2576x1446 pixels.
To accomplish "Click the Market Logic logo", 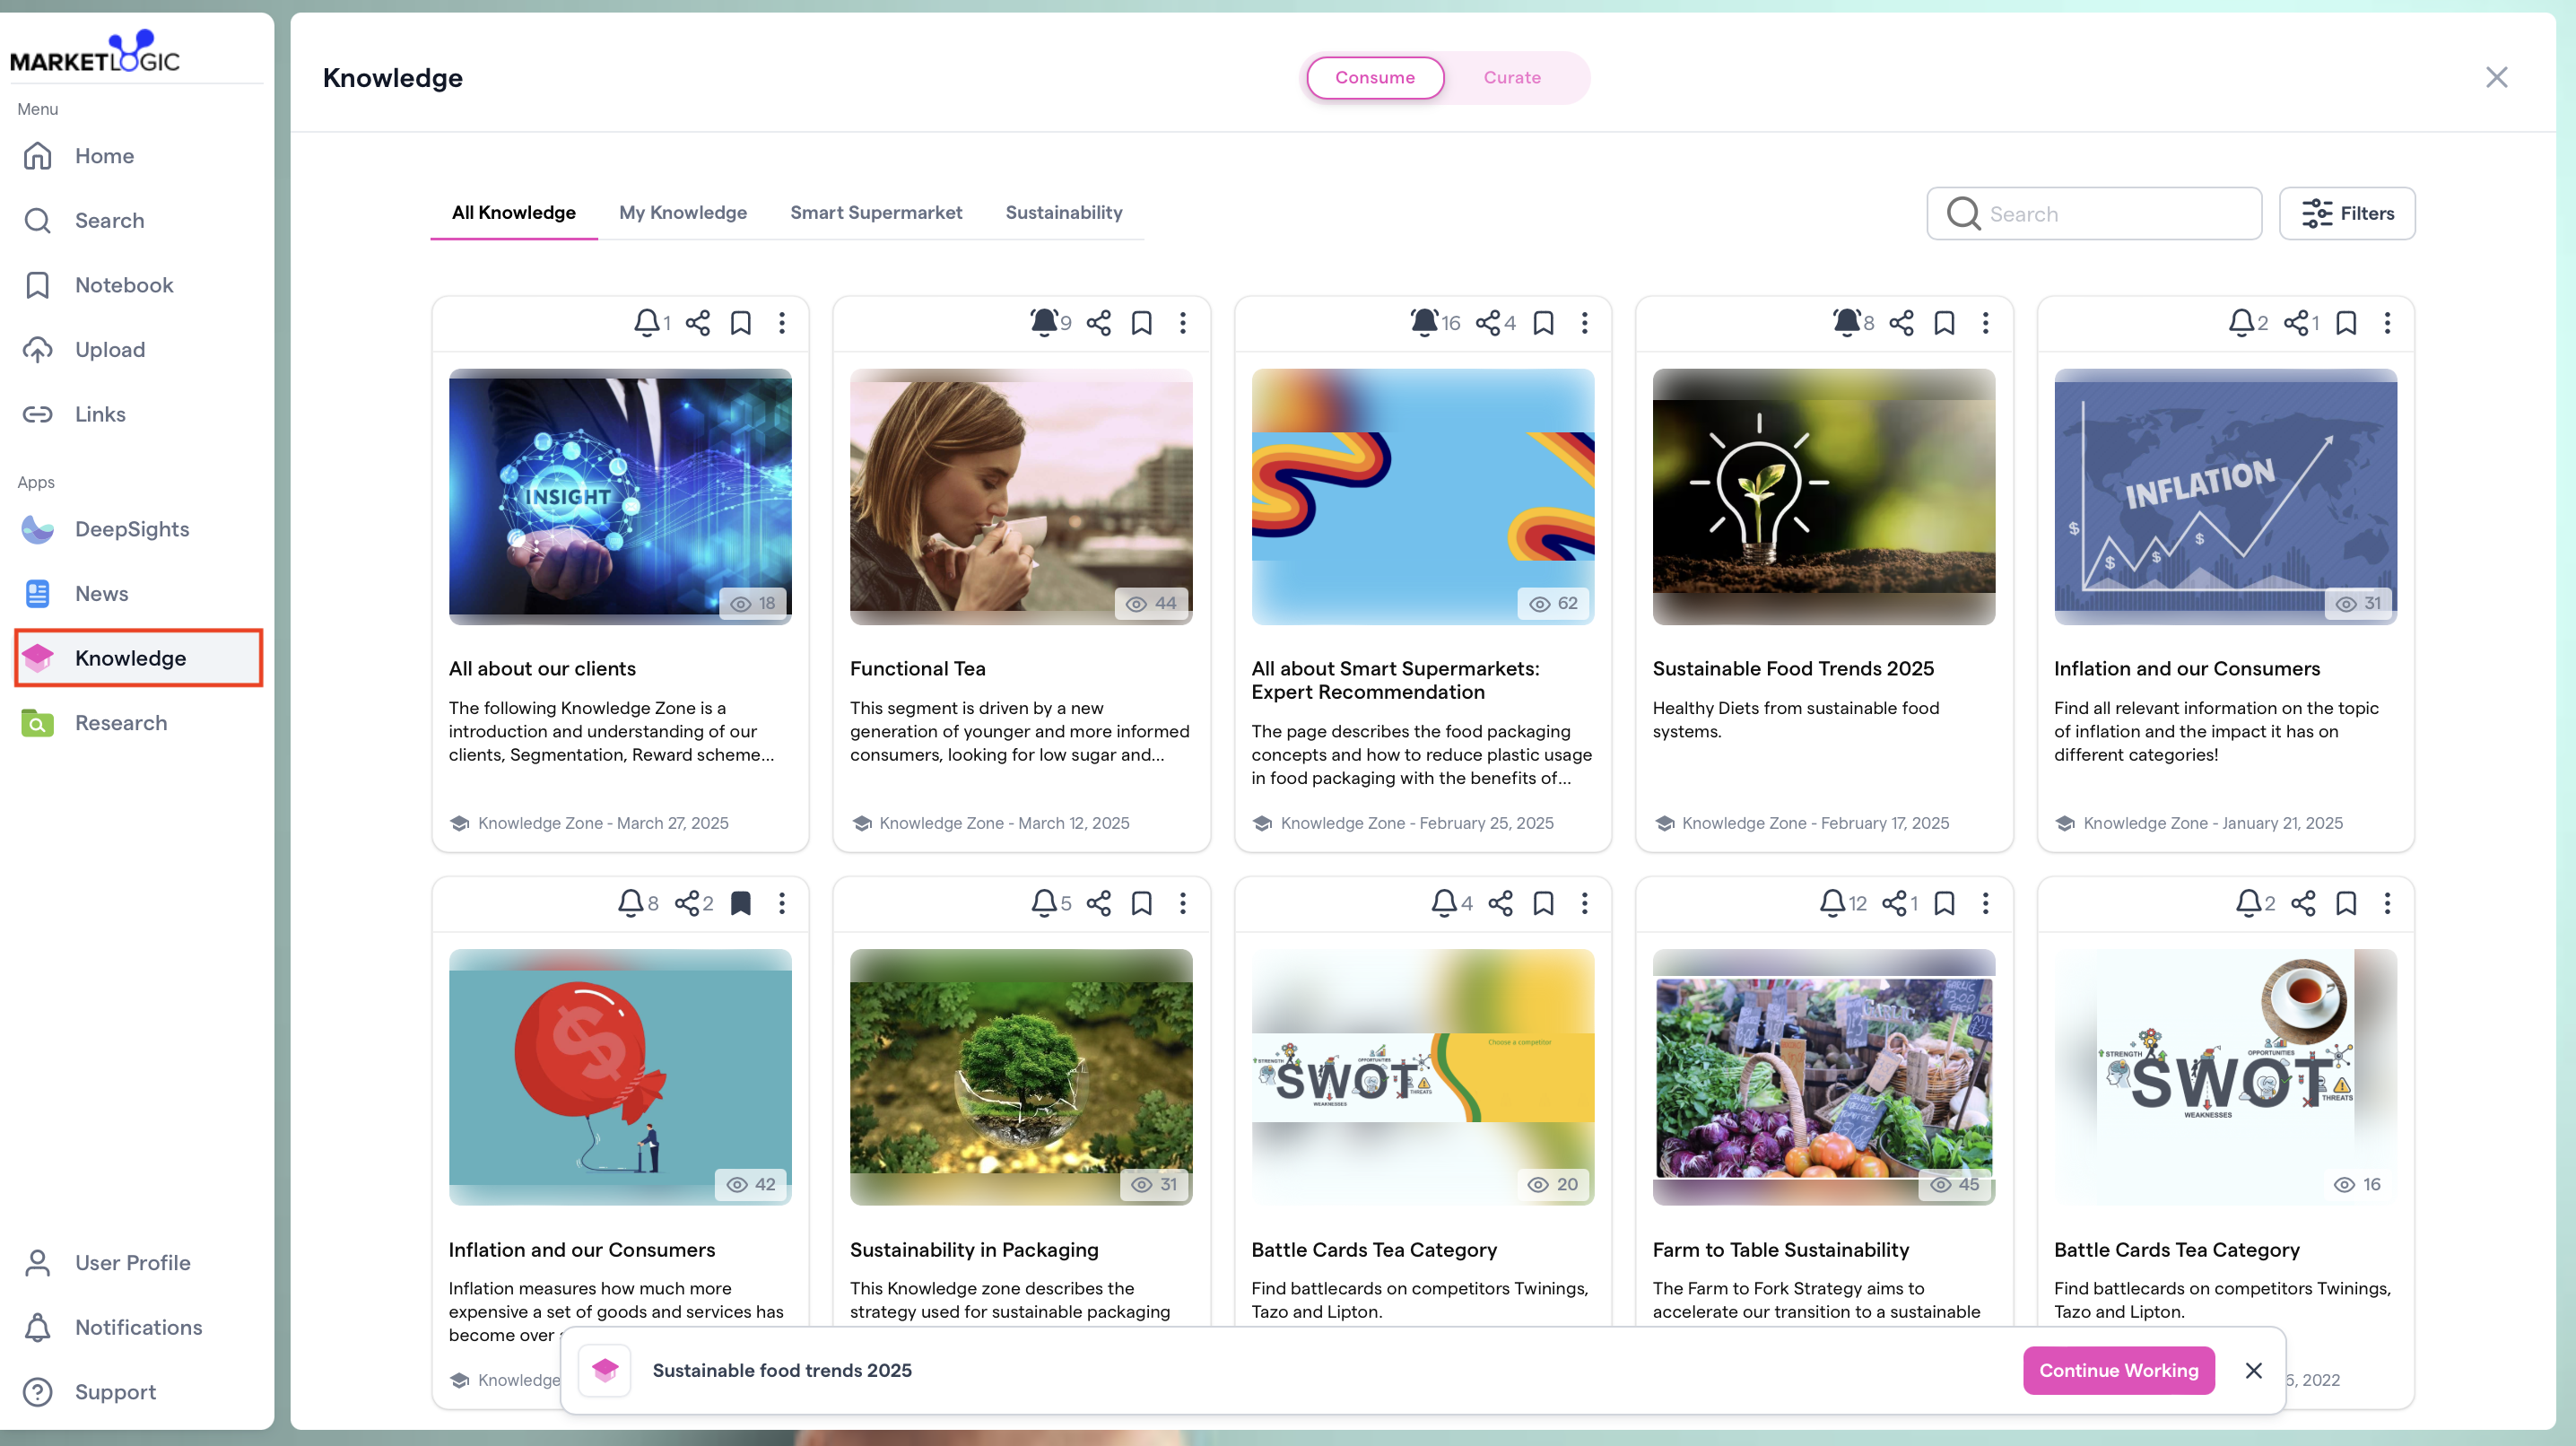I will pyautogui.click(x=95, y=51).
